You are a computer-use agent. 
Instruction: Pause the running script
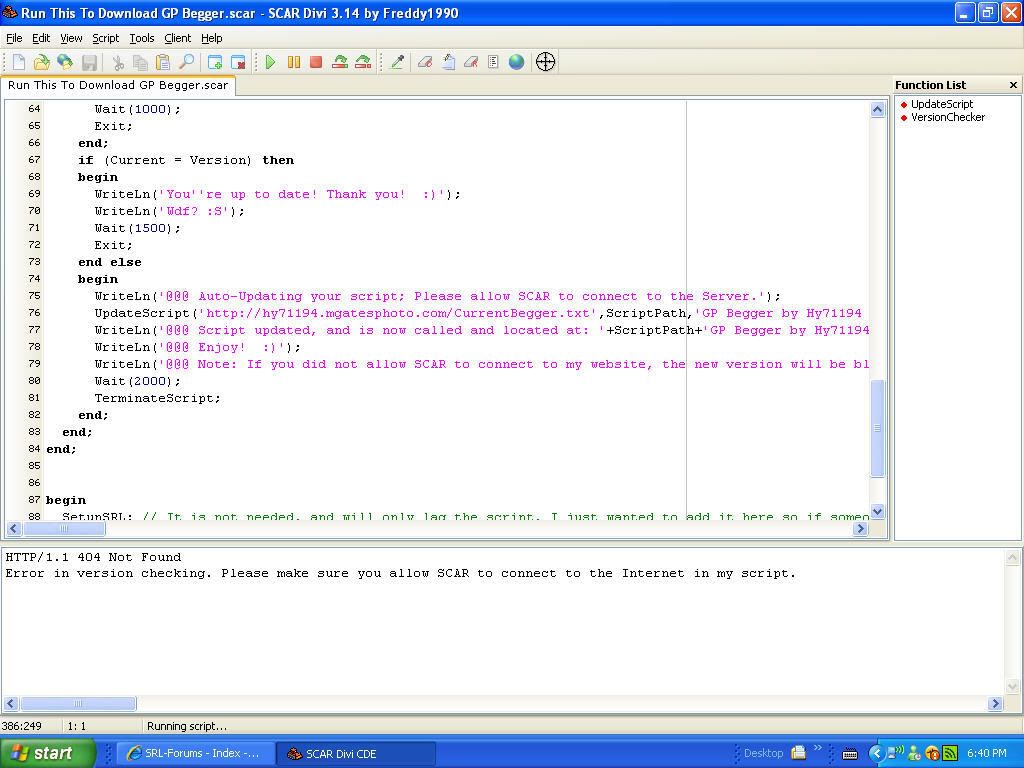click(293, 62)
